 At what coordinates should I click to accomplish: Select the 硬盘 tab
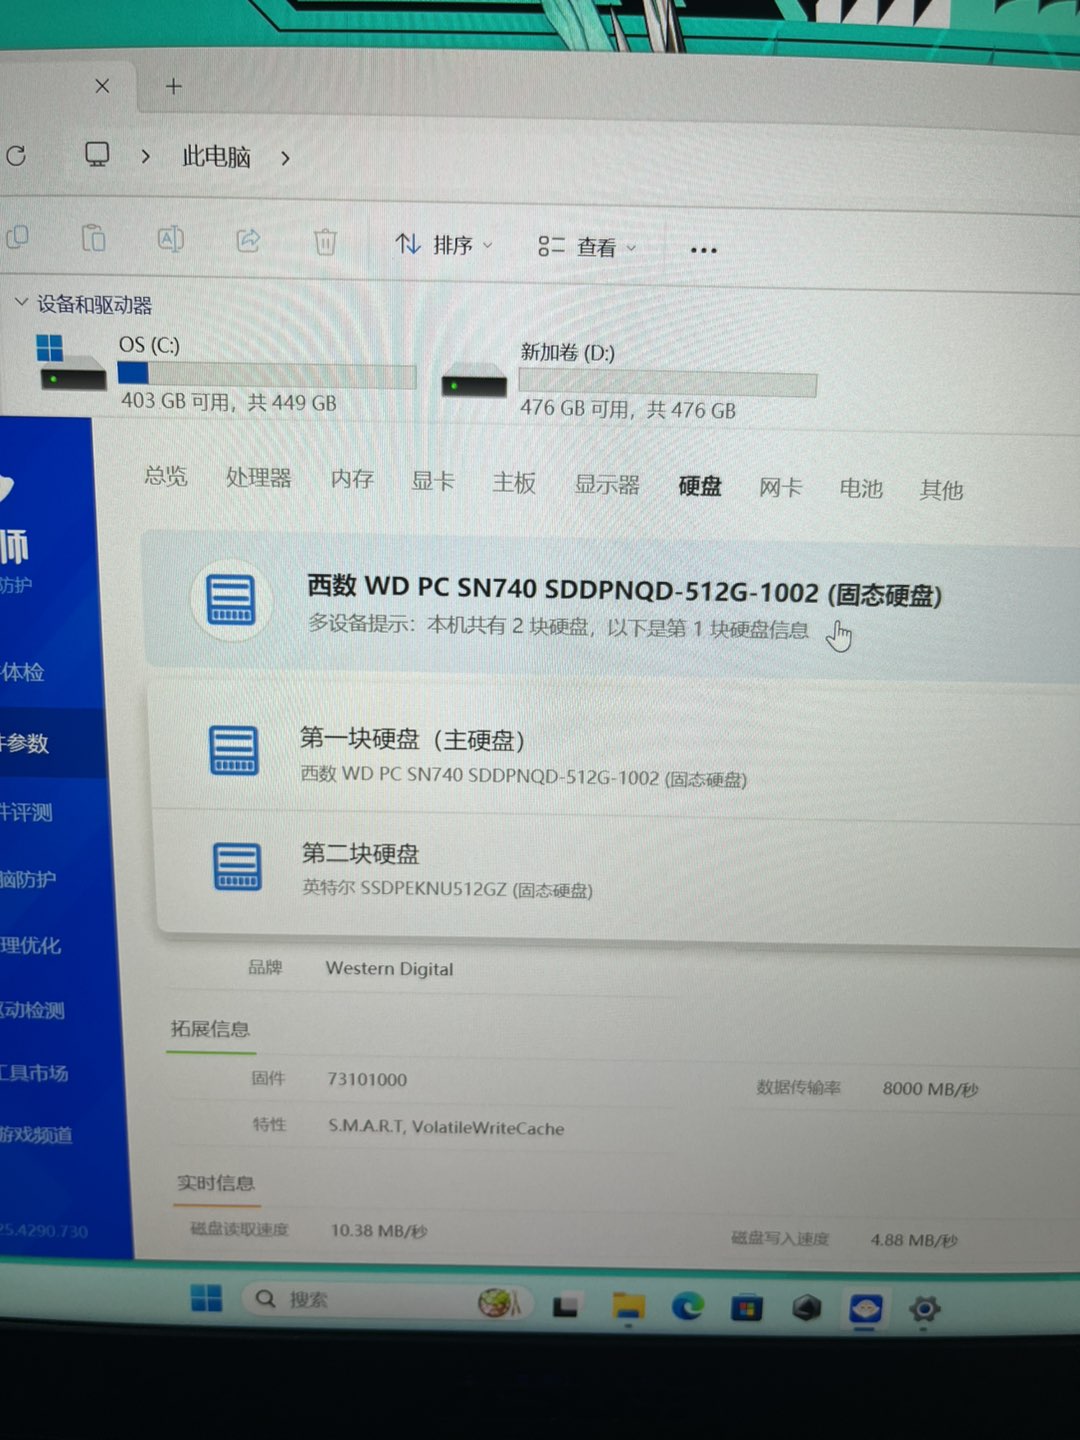(x=700, y=487)
